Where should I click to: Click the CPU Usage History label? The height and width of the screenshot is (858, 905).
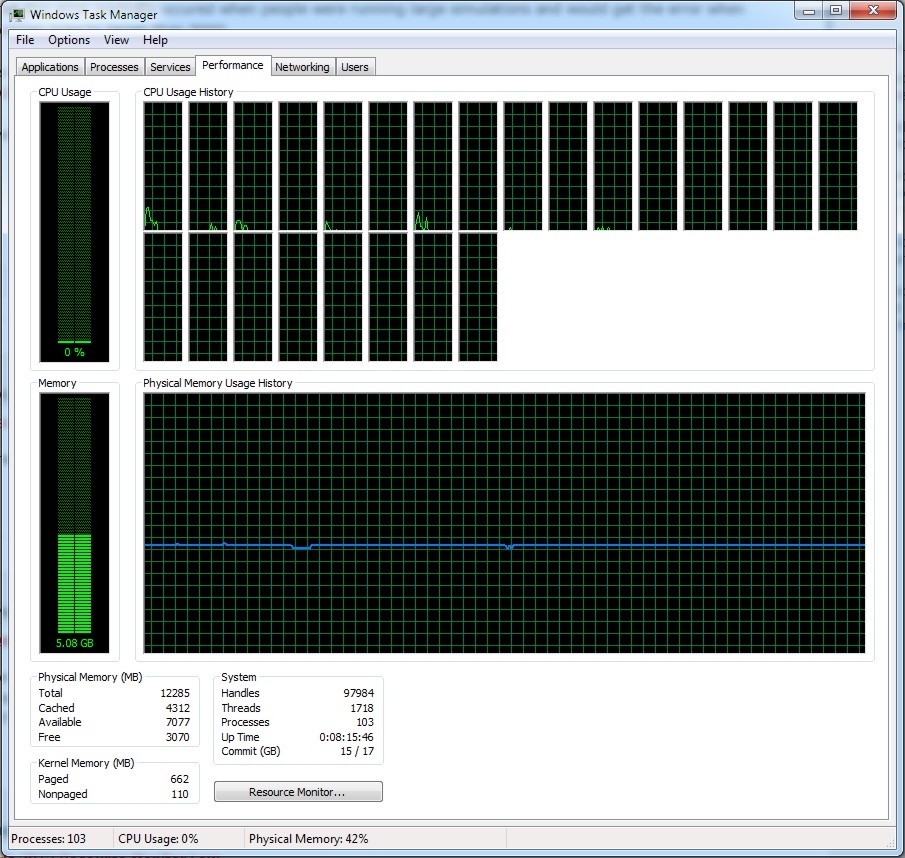[188, 92]
